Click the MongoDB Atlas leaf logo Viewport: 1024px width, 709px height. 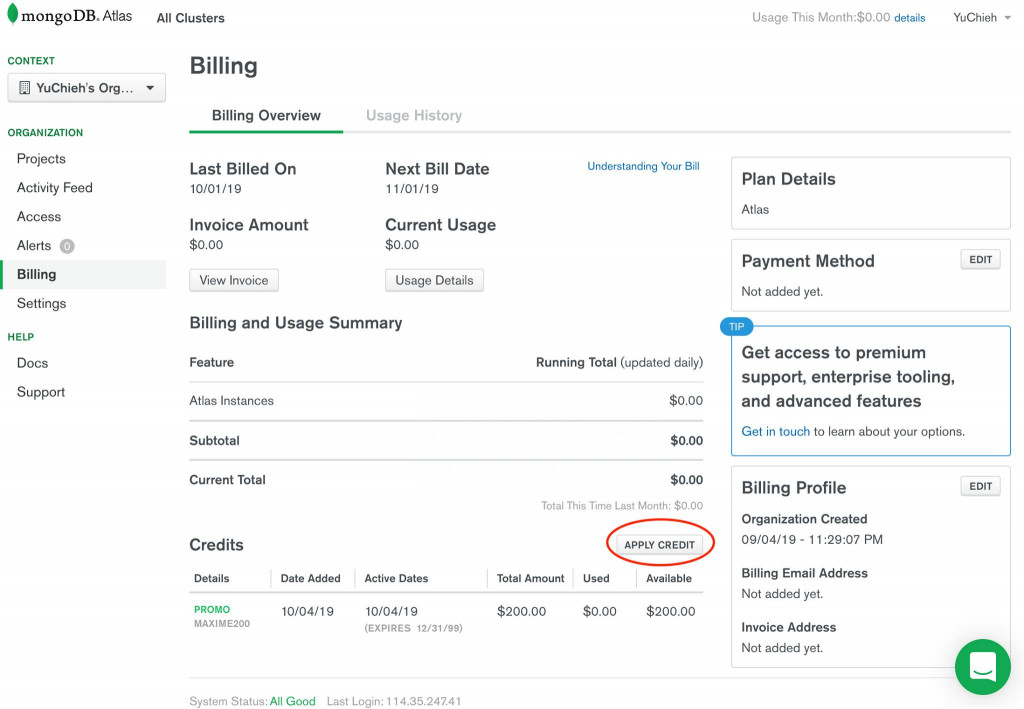(11, 17)
